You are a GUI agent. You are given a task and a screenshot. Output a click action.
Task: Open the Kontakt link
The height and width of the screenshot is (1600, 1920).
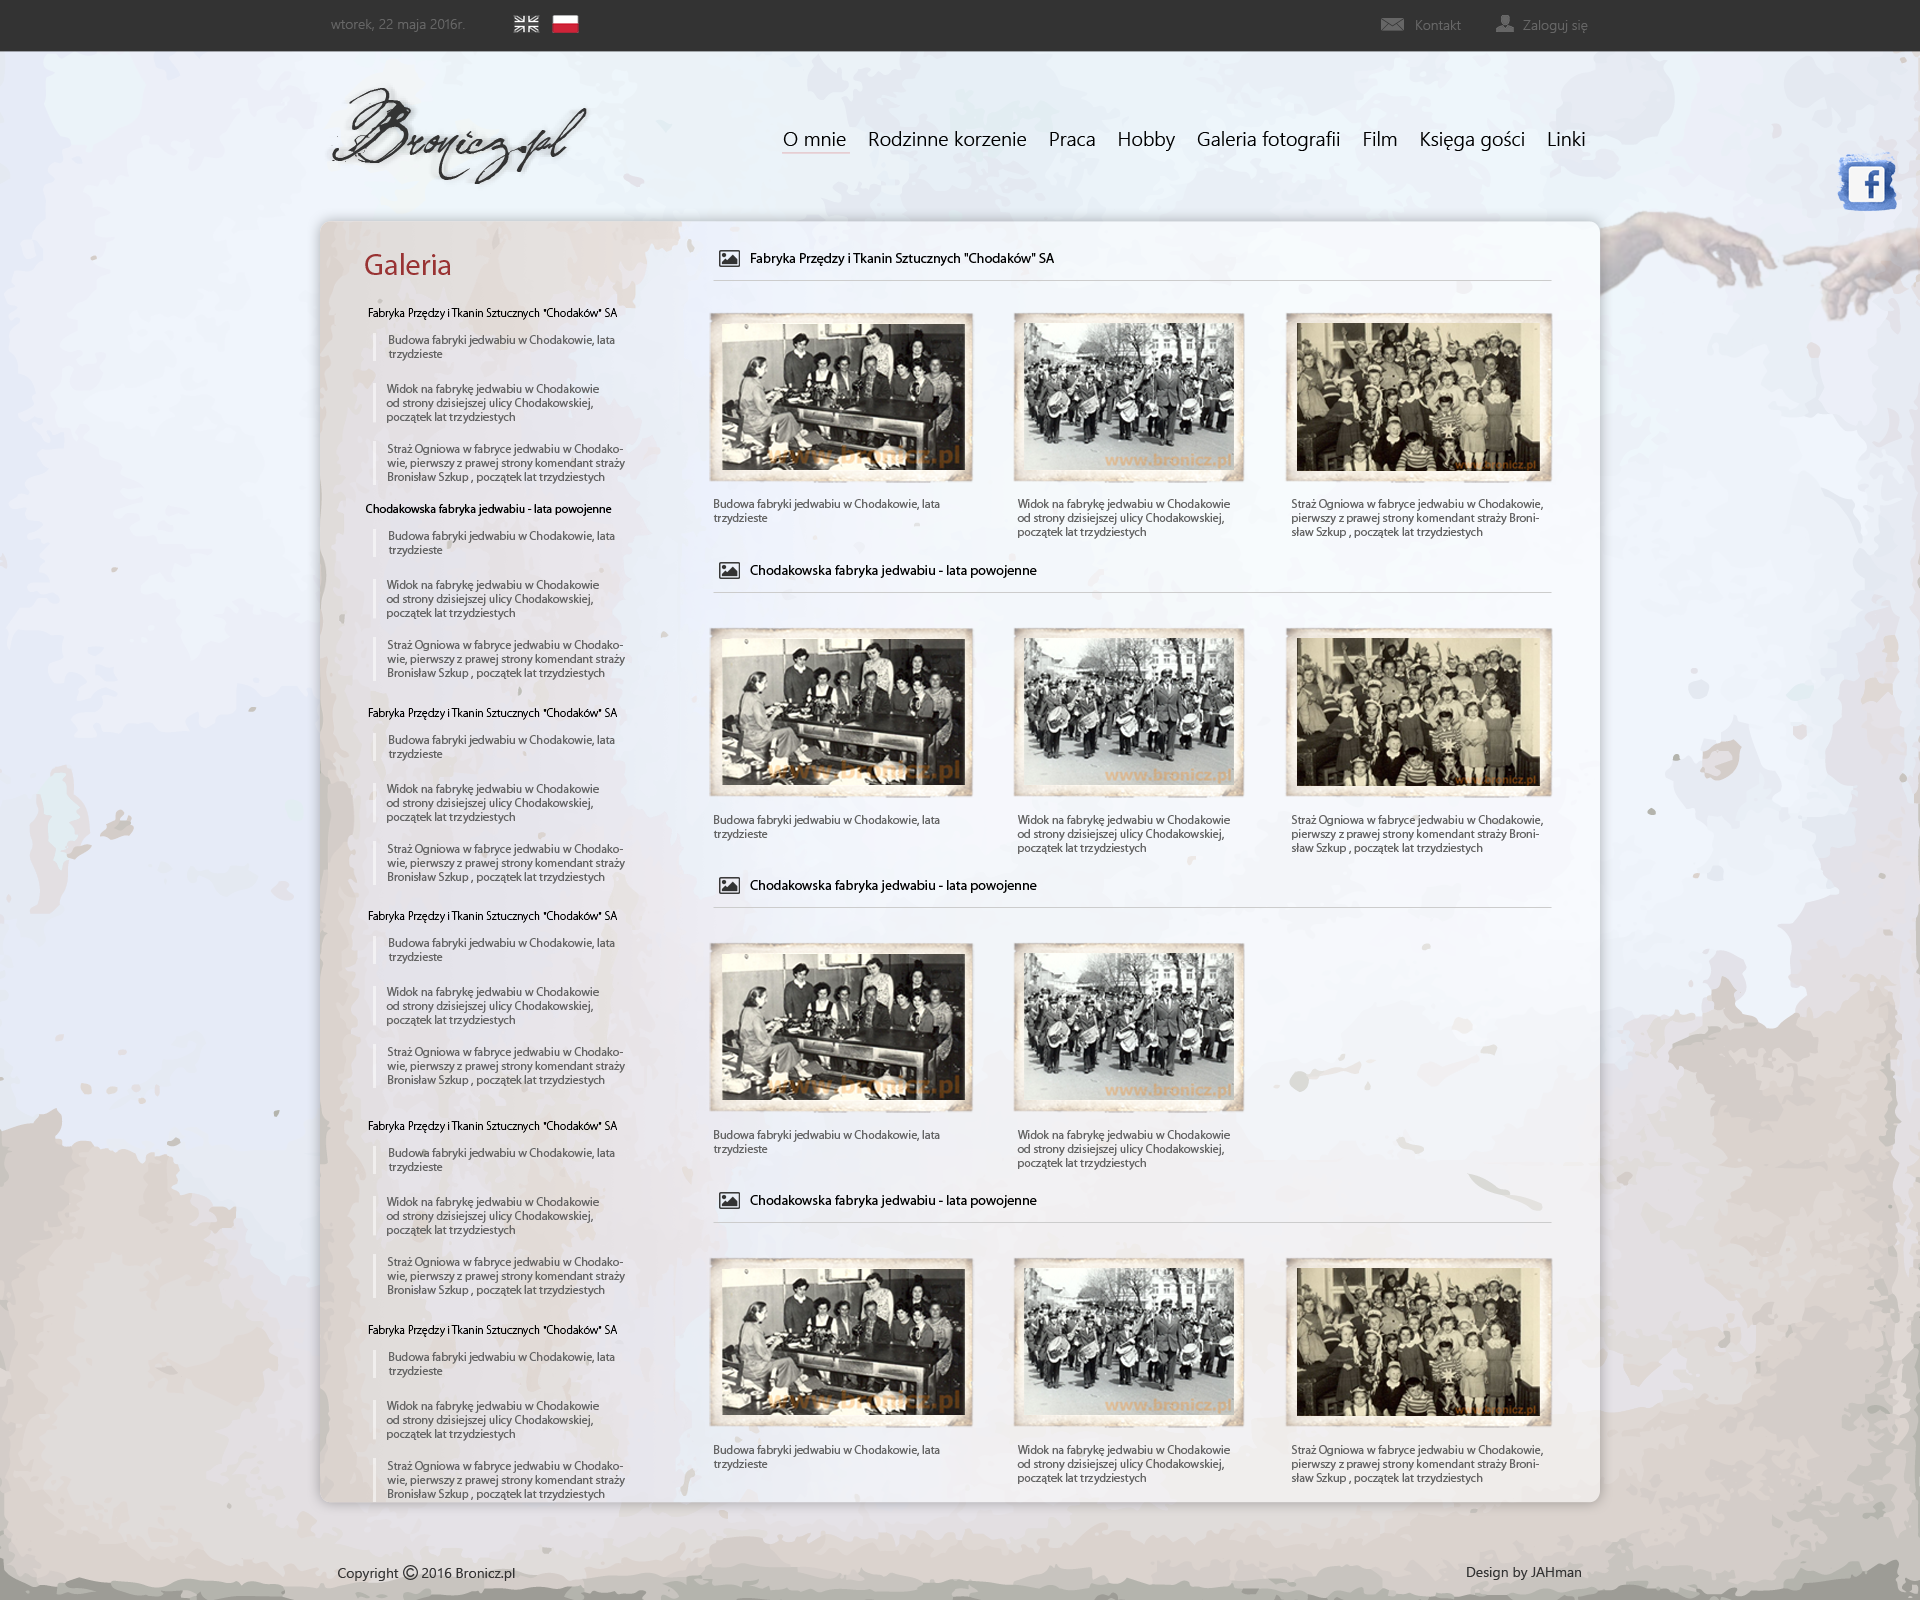coord(1438,25)
